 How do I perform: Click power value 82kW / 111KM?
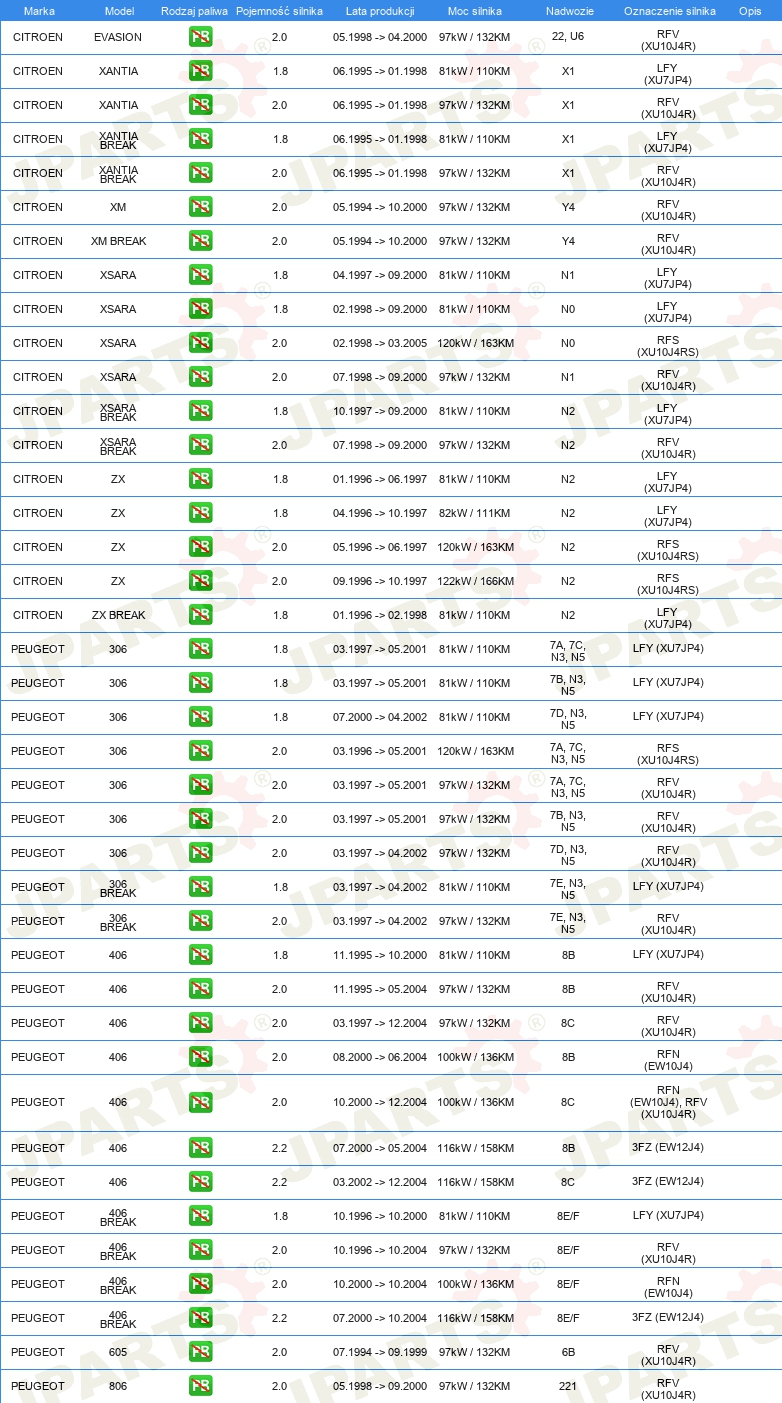tap(474, 513)
